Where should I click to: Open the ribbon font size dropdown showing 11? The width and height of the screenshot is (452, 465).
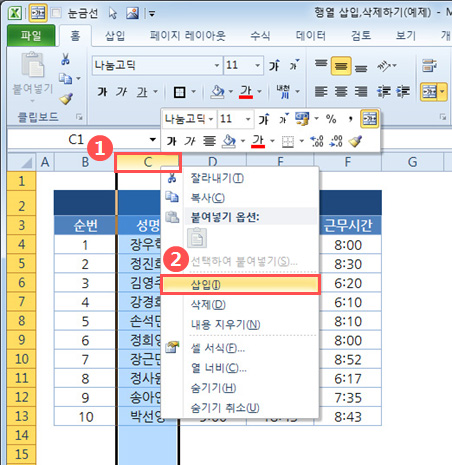tap(257, 65)
